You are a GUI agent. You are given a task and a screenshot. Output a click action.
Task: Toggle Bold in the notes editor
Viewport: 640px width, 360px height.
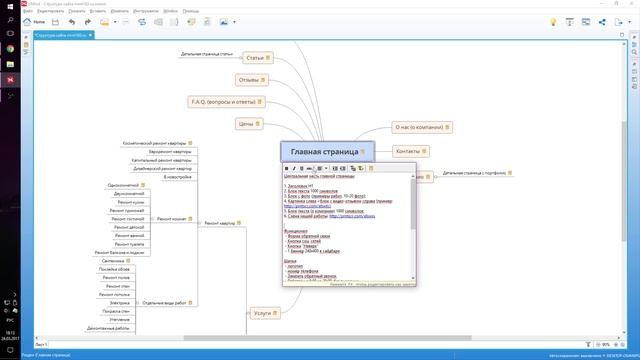tap(287, 168)
